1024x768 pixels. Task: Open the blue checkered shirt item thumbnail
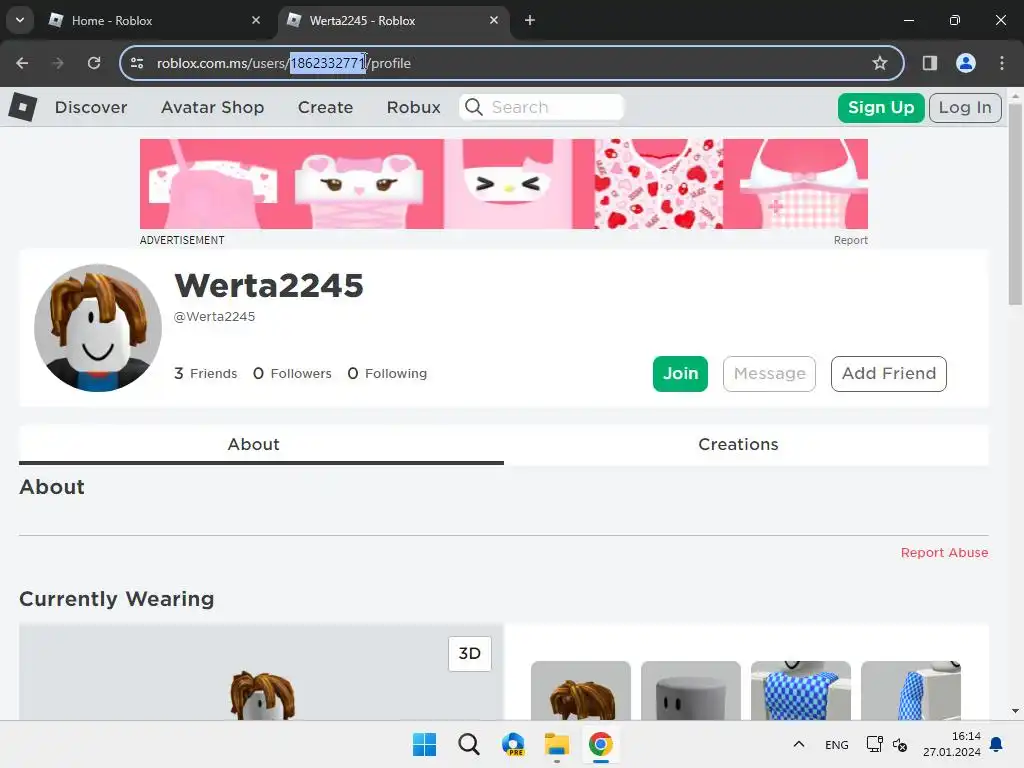801,690
